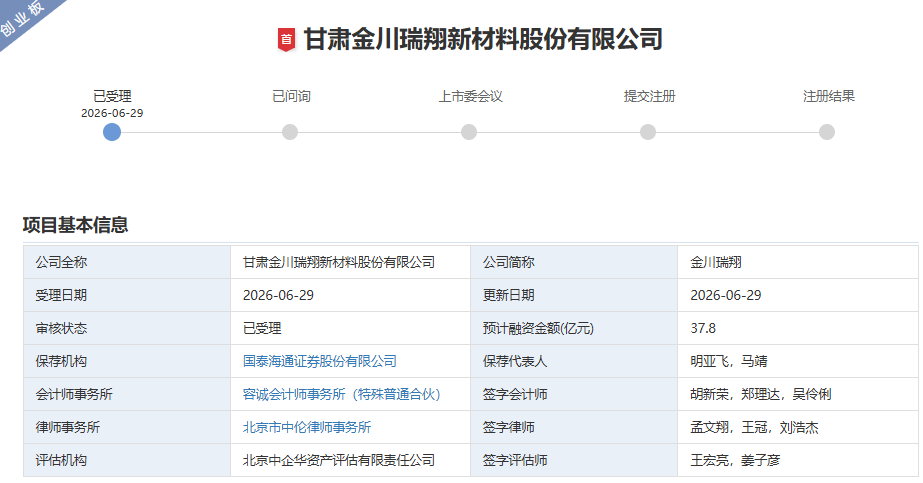Click the 37.8 financing amount cell
923x483 pixels.
click(x=798, y=328)
